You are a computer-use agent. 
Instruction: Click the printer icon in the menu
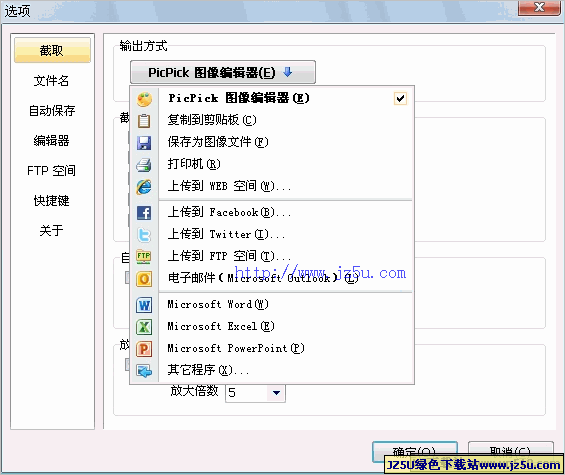[144, 165]
